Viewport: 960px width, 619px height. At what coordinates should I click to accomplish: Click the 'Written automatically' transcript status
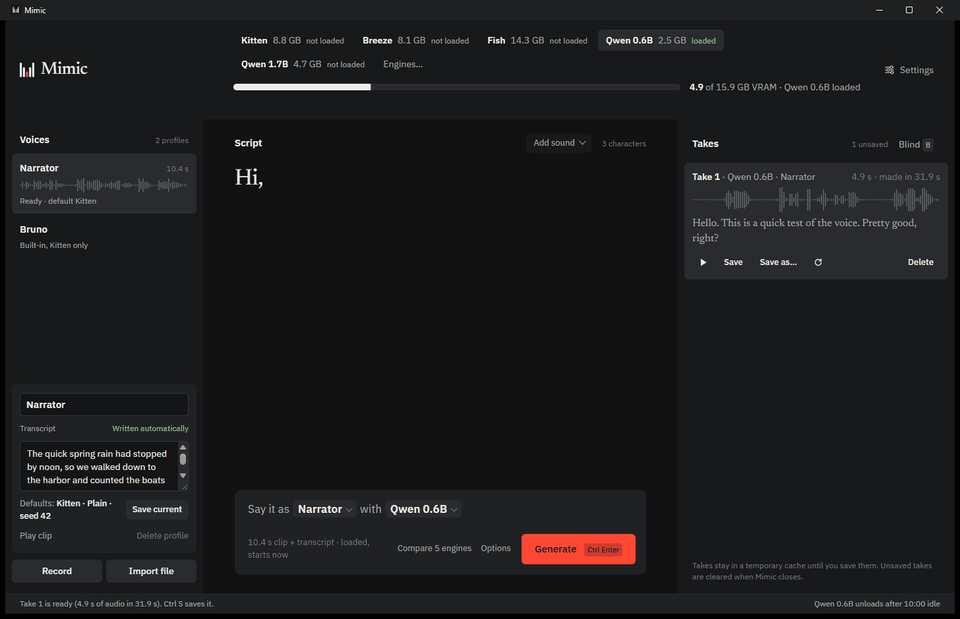tap(150, 429)
